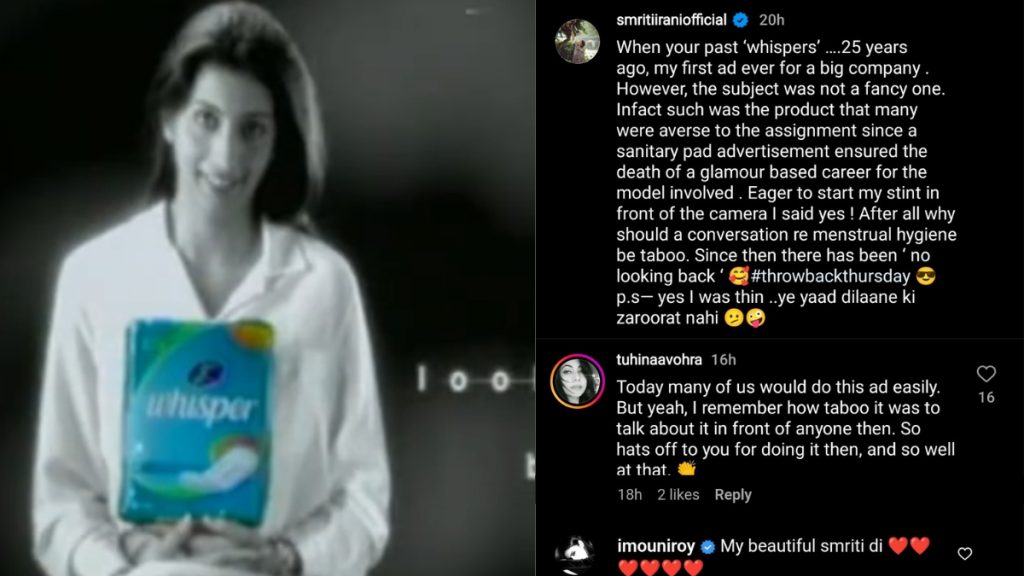Click the verified badge next to smritiiraniofficial

741,20
